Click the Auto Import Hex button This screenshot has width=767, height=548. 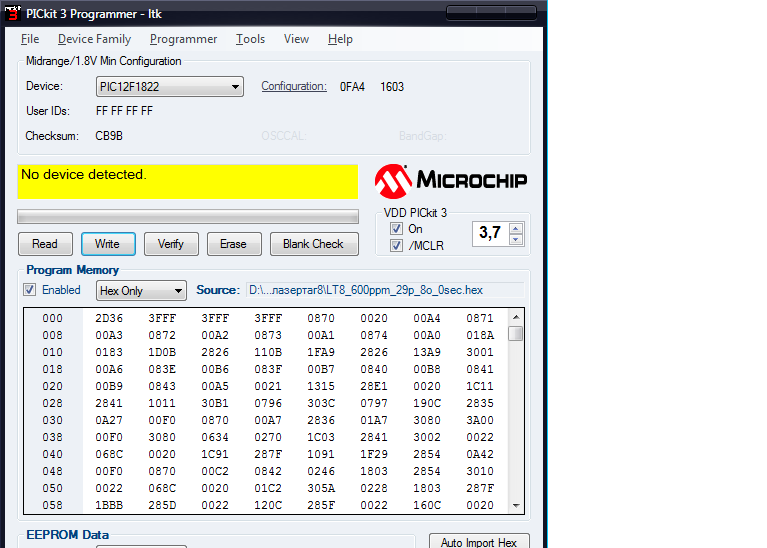point(479,541)
